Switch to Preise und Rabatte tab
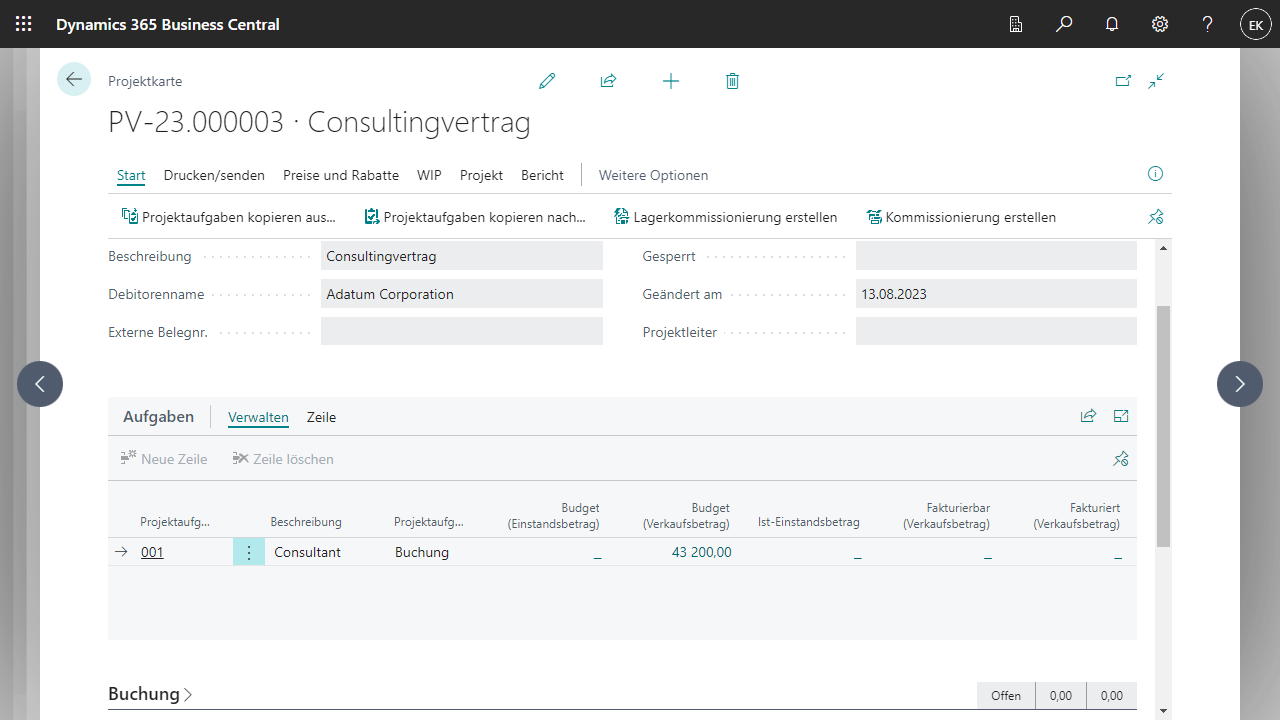Viewport: 1280px width, 720px height. click(x=341, y=175)
